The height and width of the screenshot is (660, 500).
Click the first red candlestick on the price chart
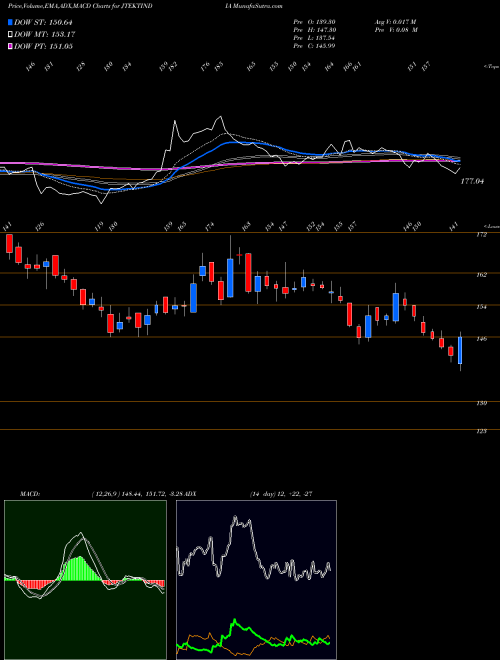pyautogui.click(x=9, y=244)
